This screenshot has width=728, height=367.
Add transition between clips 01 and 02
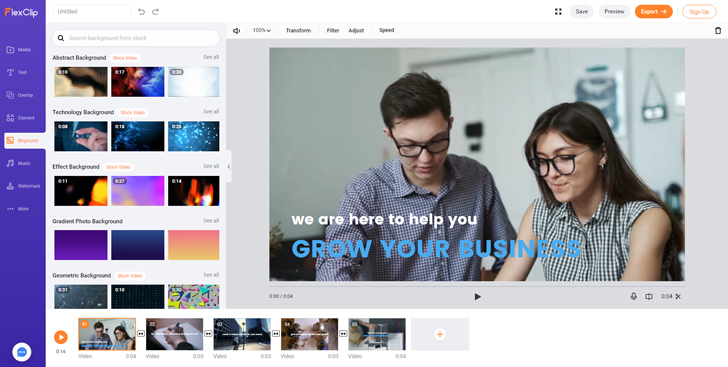pos(141,334)
